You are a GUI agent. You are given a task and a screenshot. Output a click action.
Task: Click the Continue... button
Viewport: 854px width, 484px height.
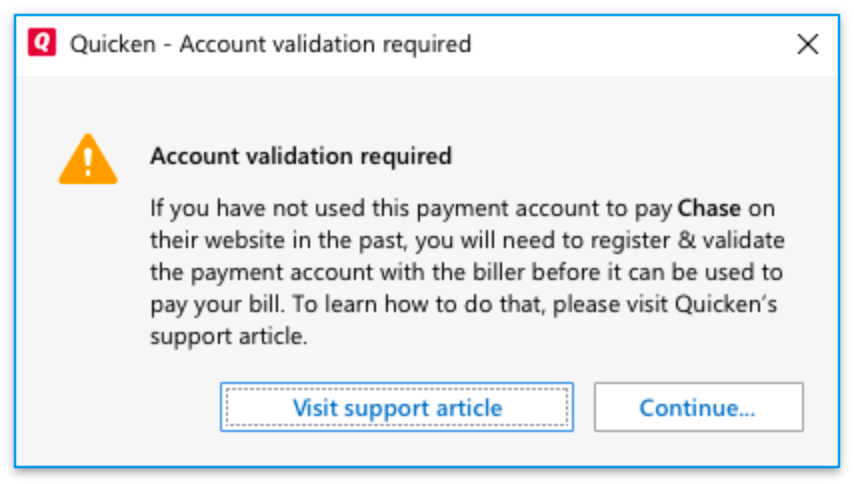698,407
